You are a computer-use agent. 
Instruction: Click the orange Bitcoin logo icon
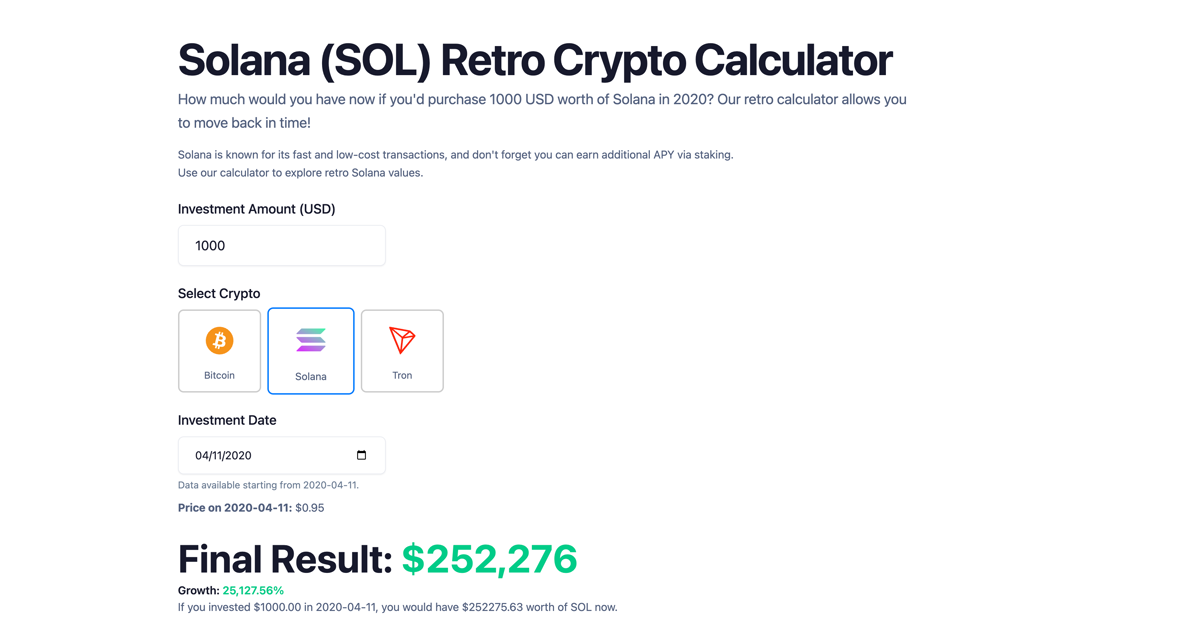pyautogui.click(x=219, y=340)
